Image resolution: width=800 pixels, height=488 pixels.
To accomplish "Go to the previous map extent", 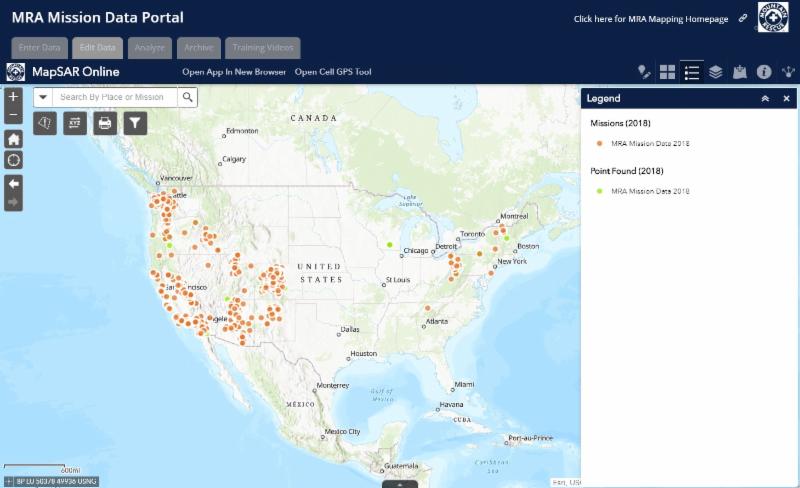I will [13, 184].
